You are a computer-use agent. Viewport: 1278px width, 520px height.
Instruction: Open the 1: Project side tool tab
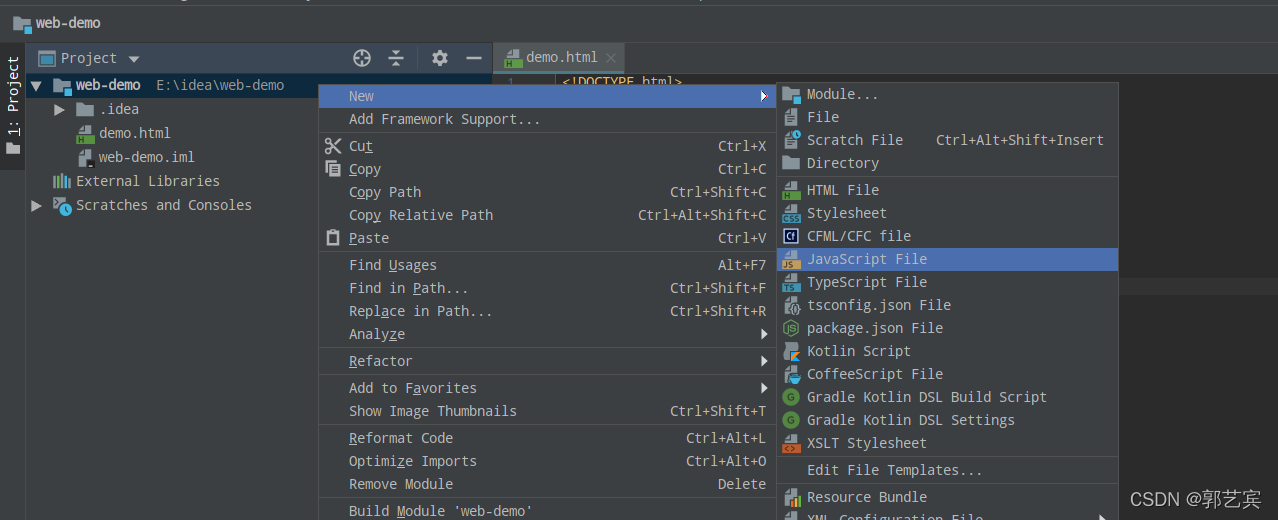(x=12, y=106)
